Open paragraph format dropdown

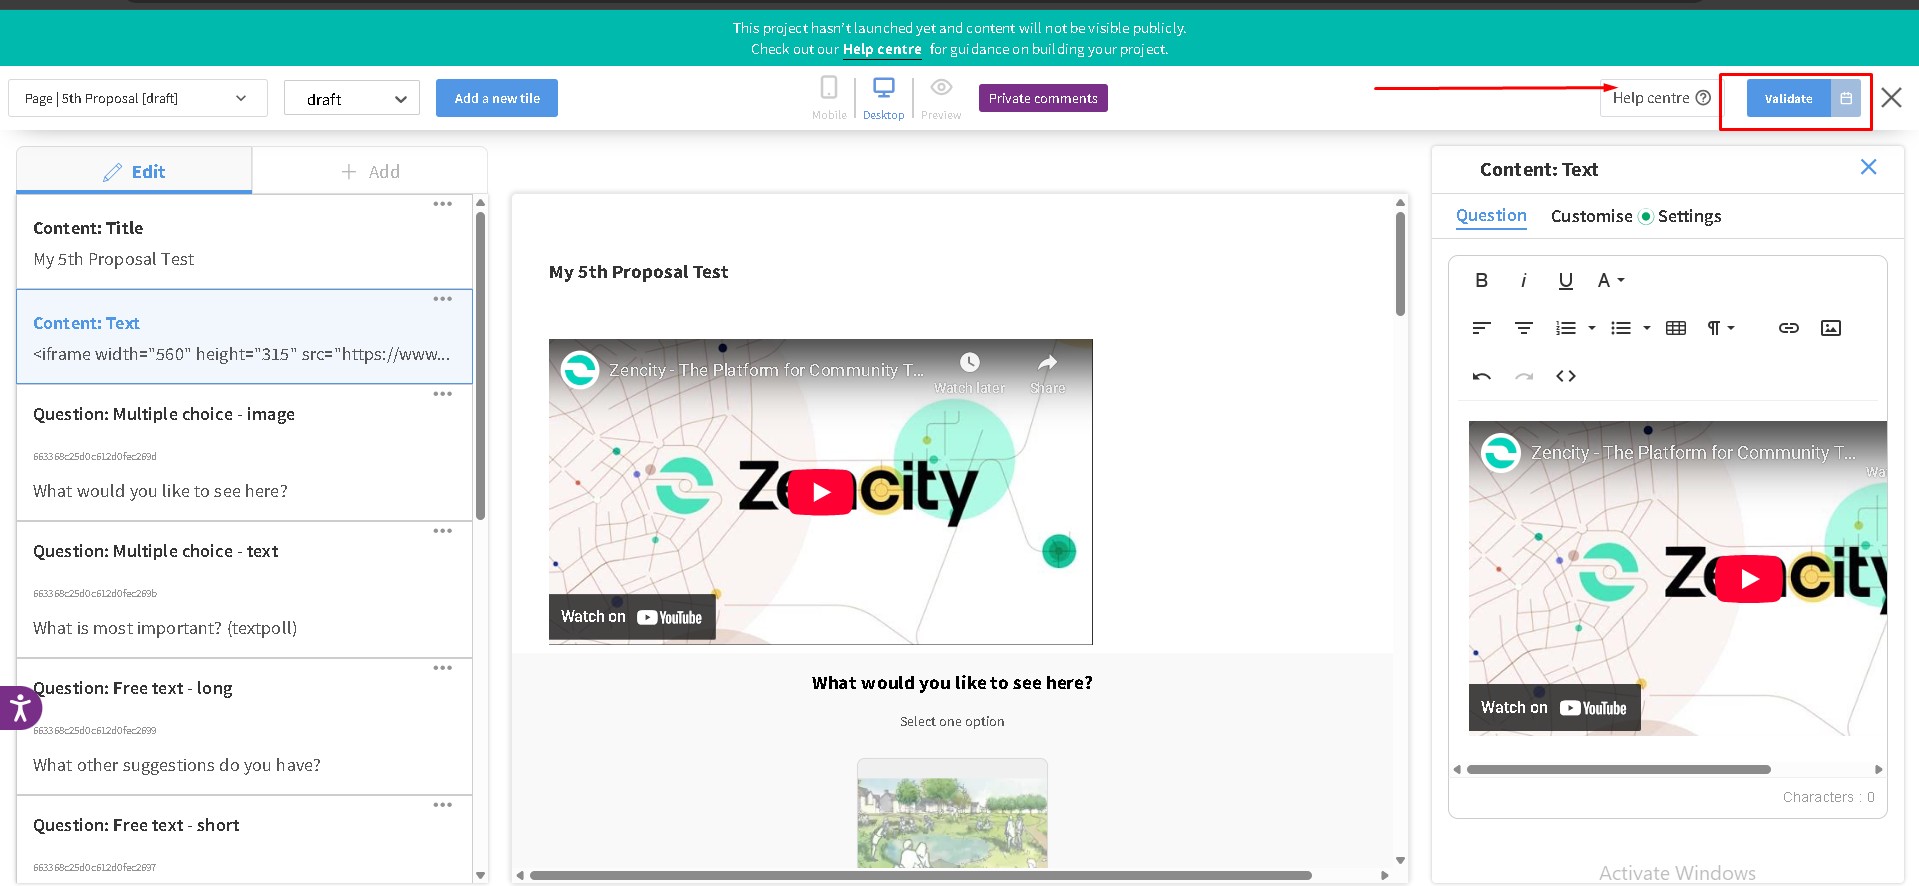[x=1720, y=328]
